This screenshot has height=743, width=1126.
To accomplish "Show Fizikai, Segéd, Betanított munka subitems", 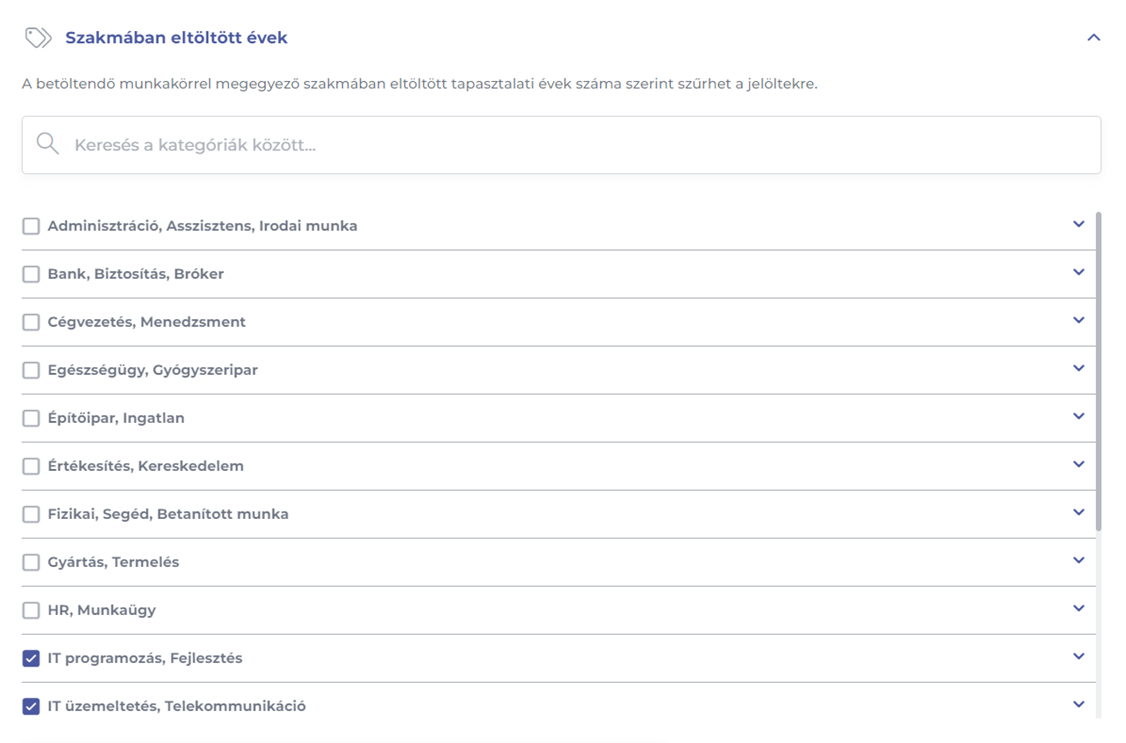I will pyautogui.click(x=1078, y=513).
